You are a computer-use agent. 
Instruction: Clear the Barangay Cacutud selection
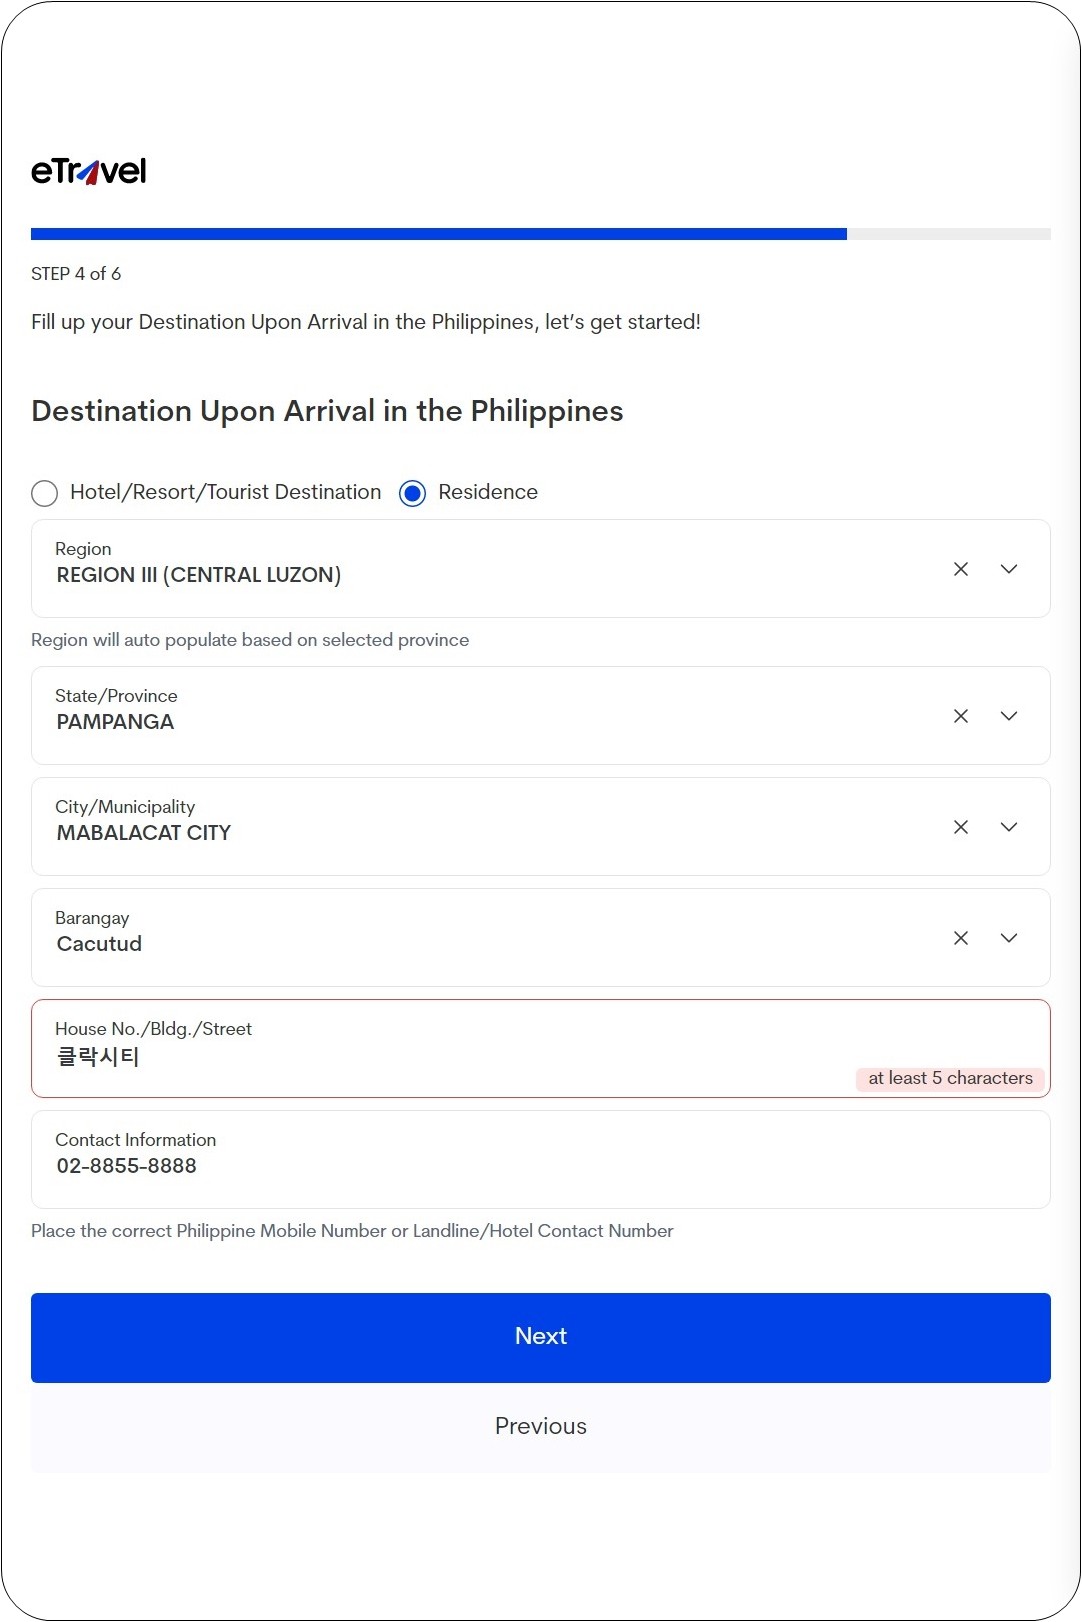pos(961,938)
